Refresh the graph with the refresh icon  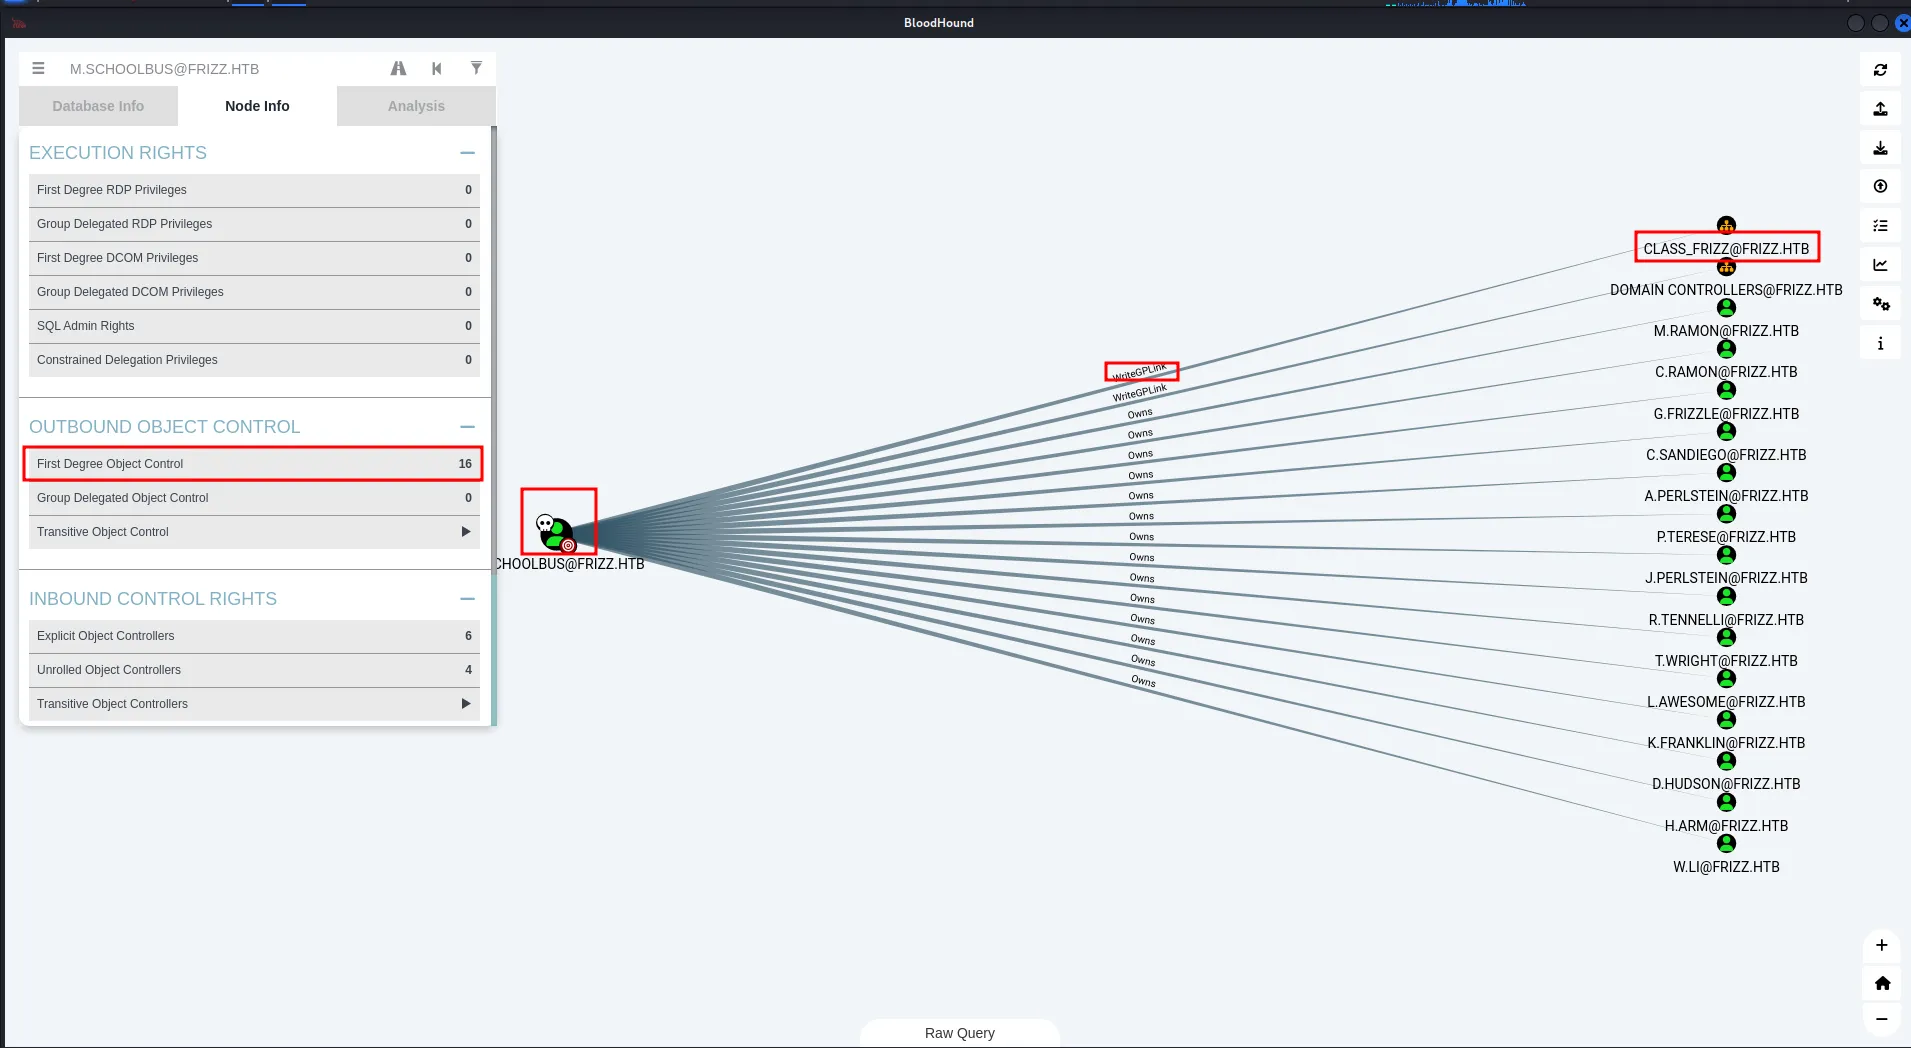(x=1880, y=70)
